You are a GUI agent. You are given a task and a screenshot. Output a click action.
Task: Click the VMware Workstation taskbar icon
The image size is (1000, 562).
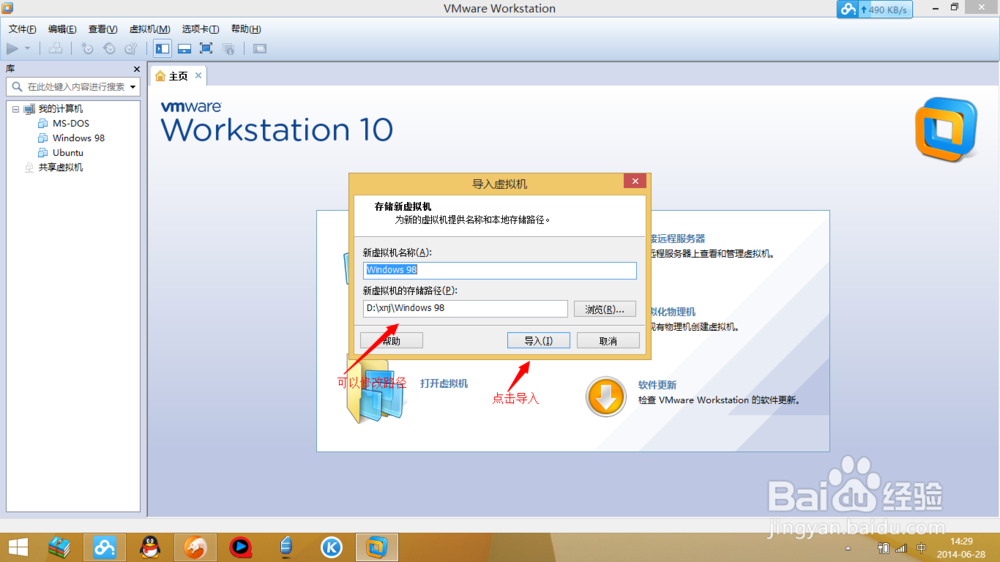pyautogui.click(x=376, y=547)
